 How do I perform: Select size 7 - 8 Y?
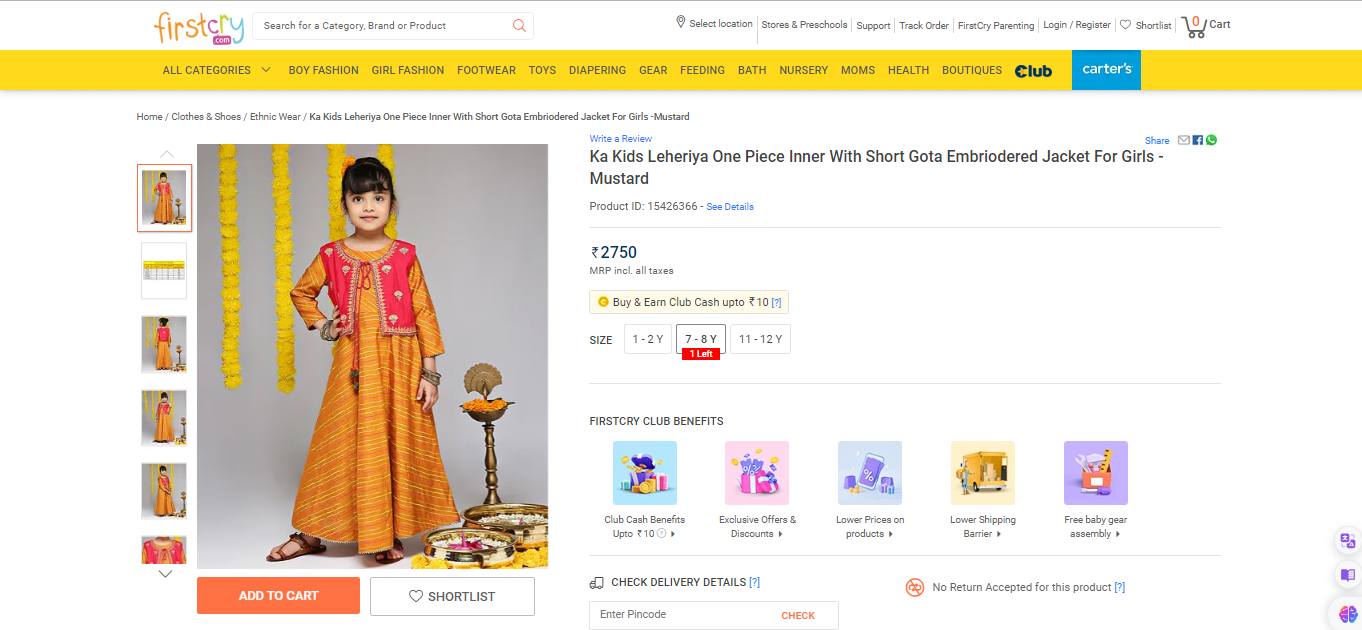pos(700,339)
